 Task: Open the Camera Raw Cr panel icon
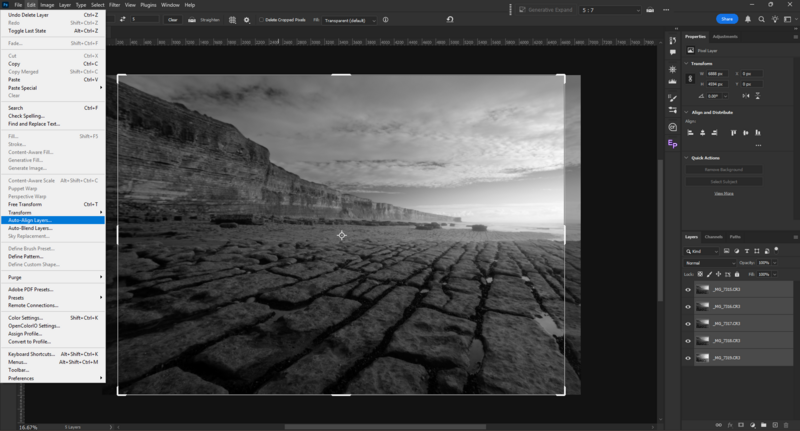pyautogui.click(x=672, y=127)
